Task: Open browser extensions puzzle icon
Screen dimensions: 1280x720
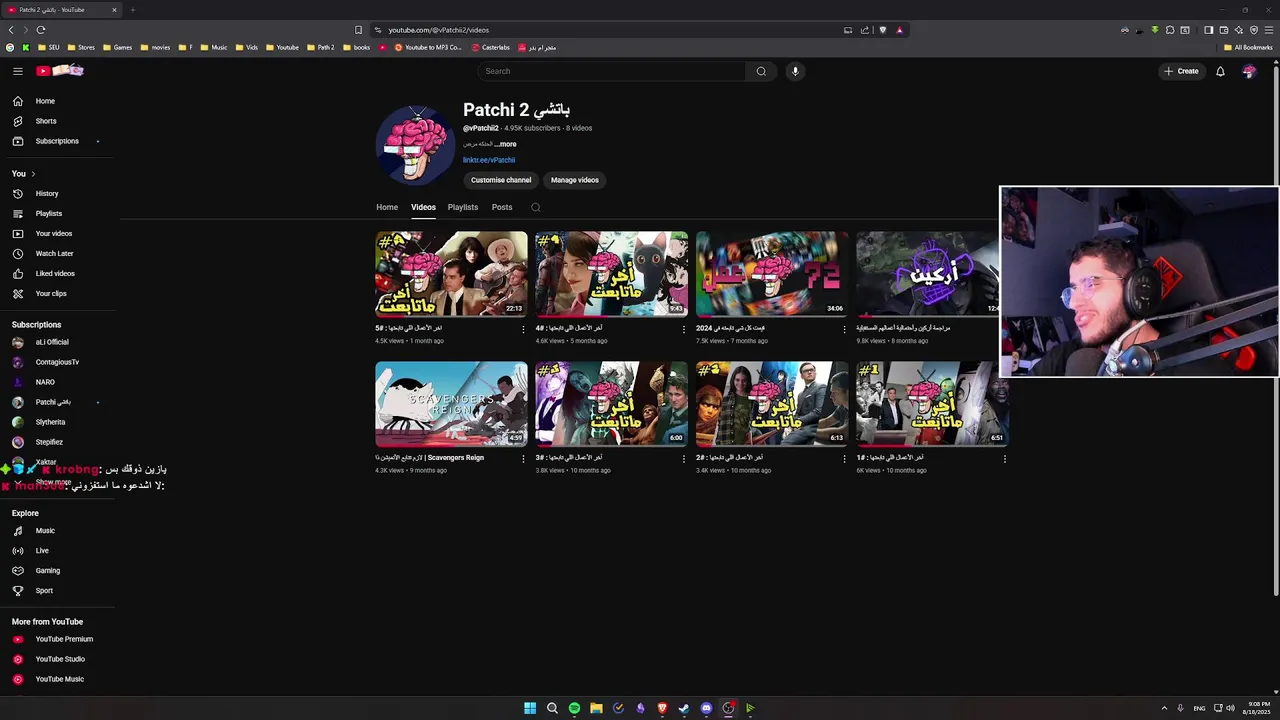Action: pos(1170,30)
